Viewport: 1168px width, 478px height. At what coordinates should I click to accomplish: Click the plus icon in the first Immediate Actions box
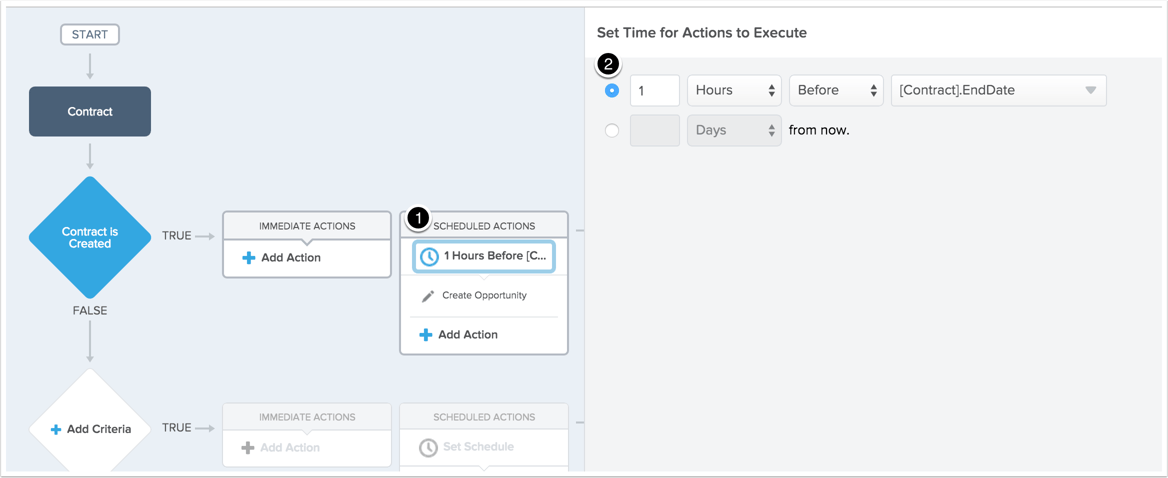click(x=249, y=258)
